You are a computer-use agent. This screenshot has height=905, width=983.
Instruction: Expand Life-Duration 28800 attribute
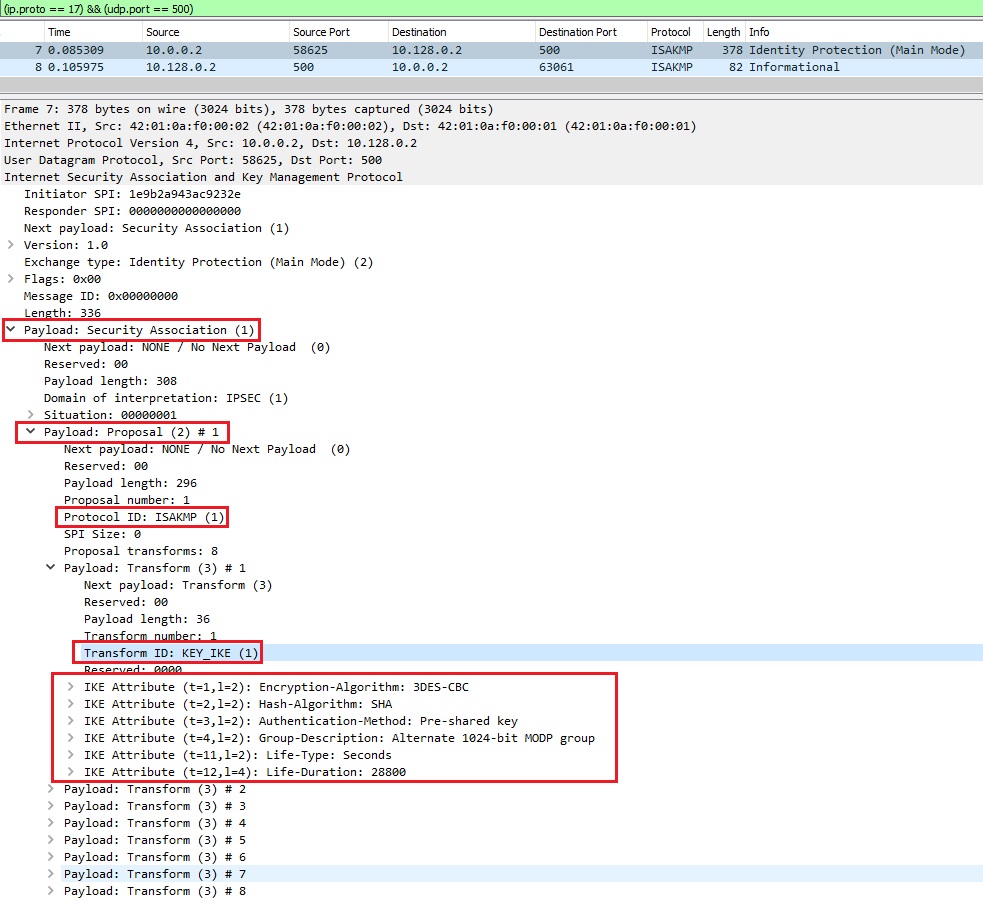click(x=71, y=772)
